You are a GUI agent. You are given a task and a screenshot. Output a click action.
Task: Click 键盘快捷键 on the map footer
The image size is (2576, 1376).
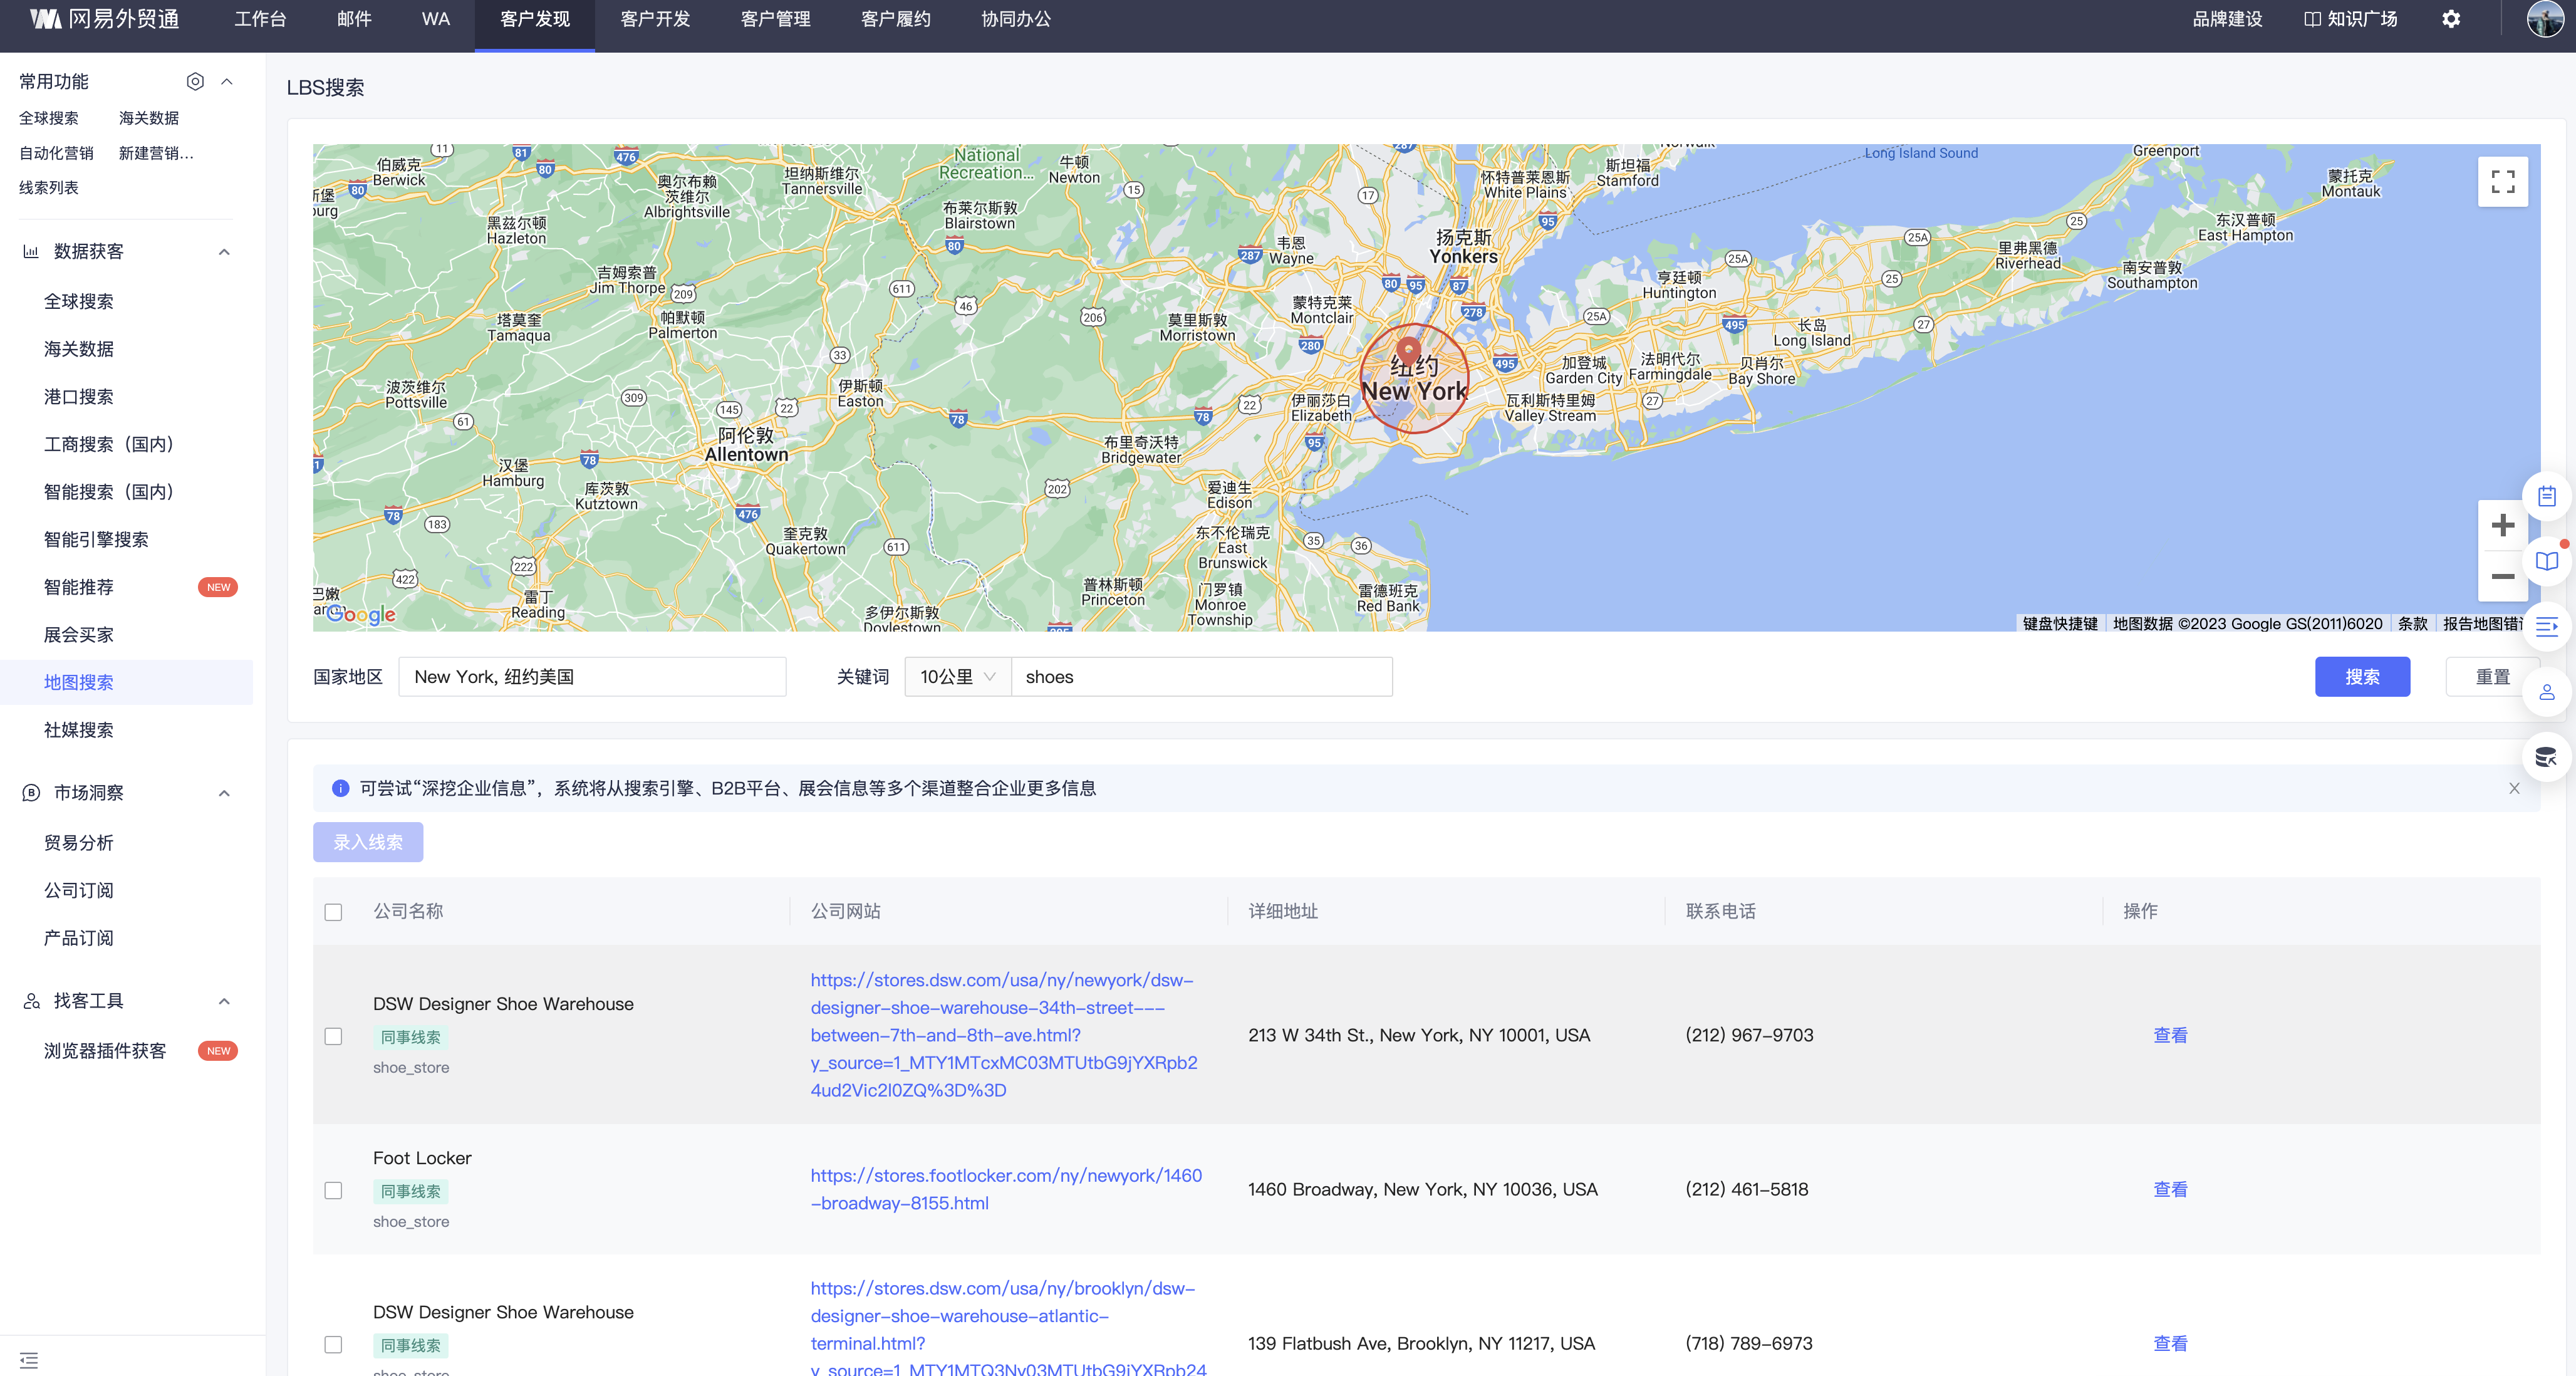(x=2060, y=623)
